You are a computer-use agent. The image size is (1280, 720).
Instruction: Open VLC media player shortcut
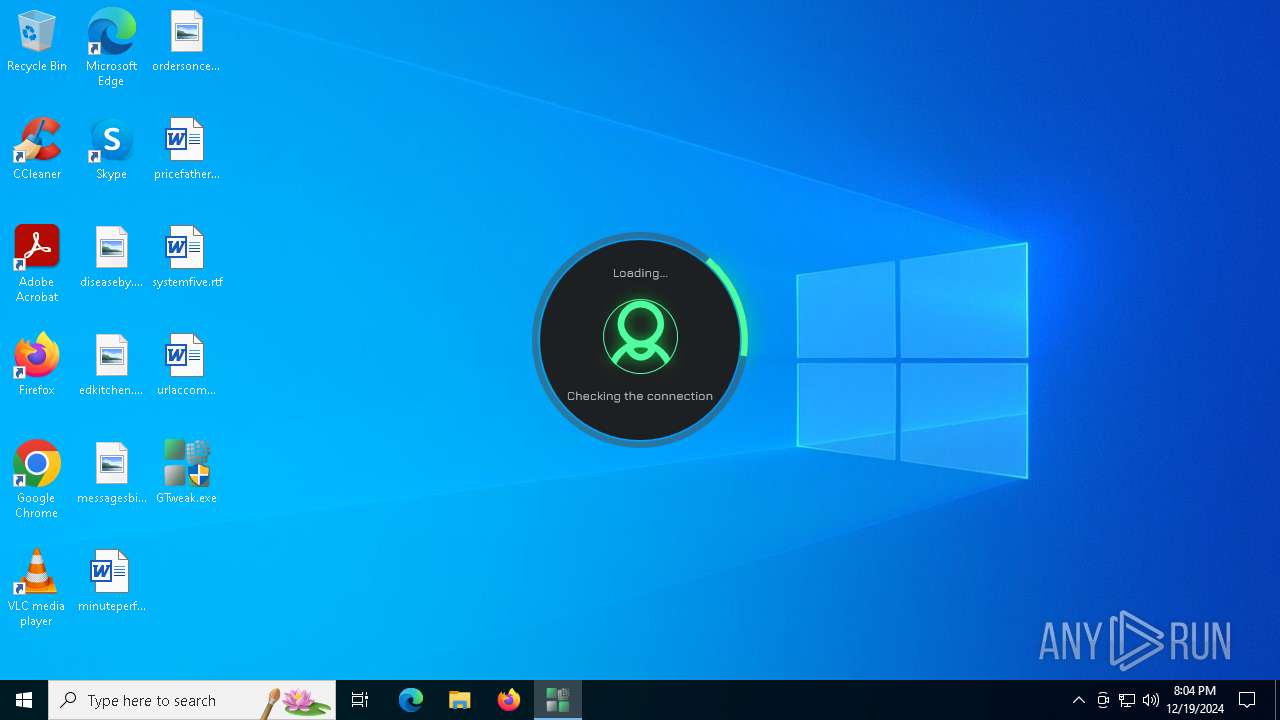[x=37, y=588]
